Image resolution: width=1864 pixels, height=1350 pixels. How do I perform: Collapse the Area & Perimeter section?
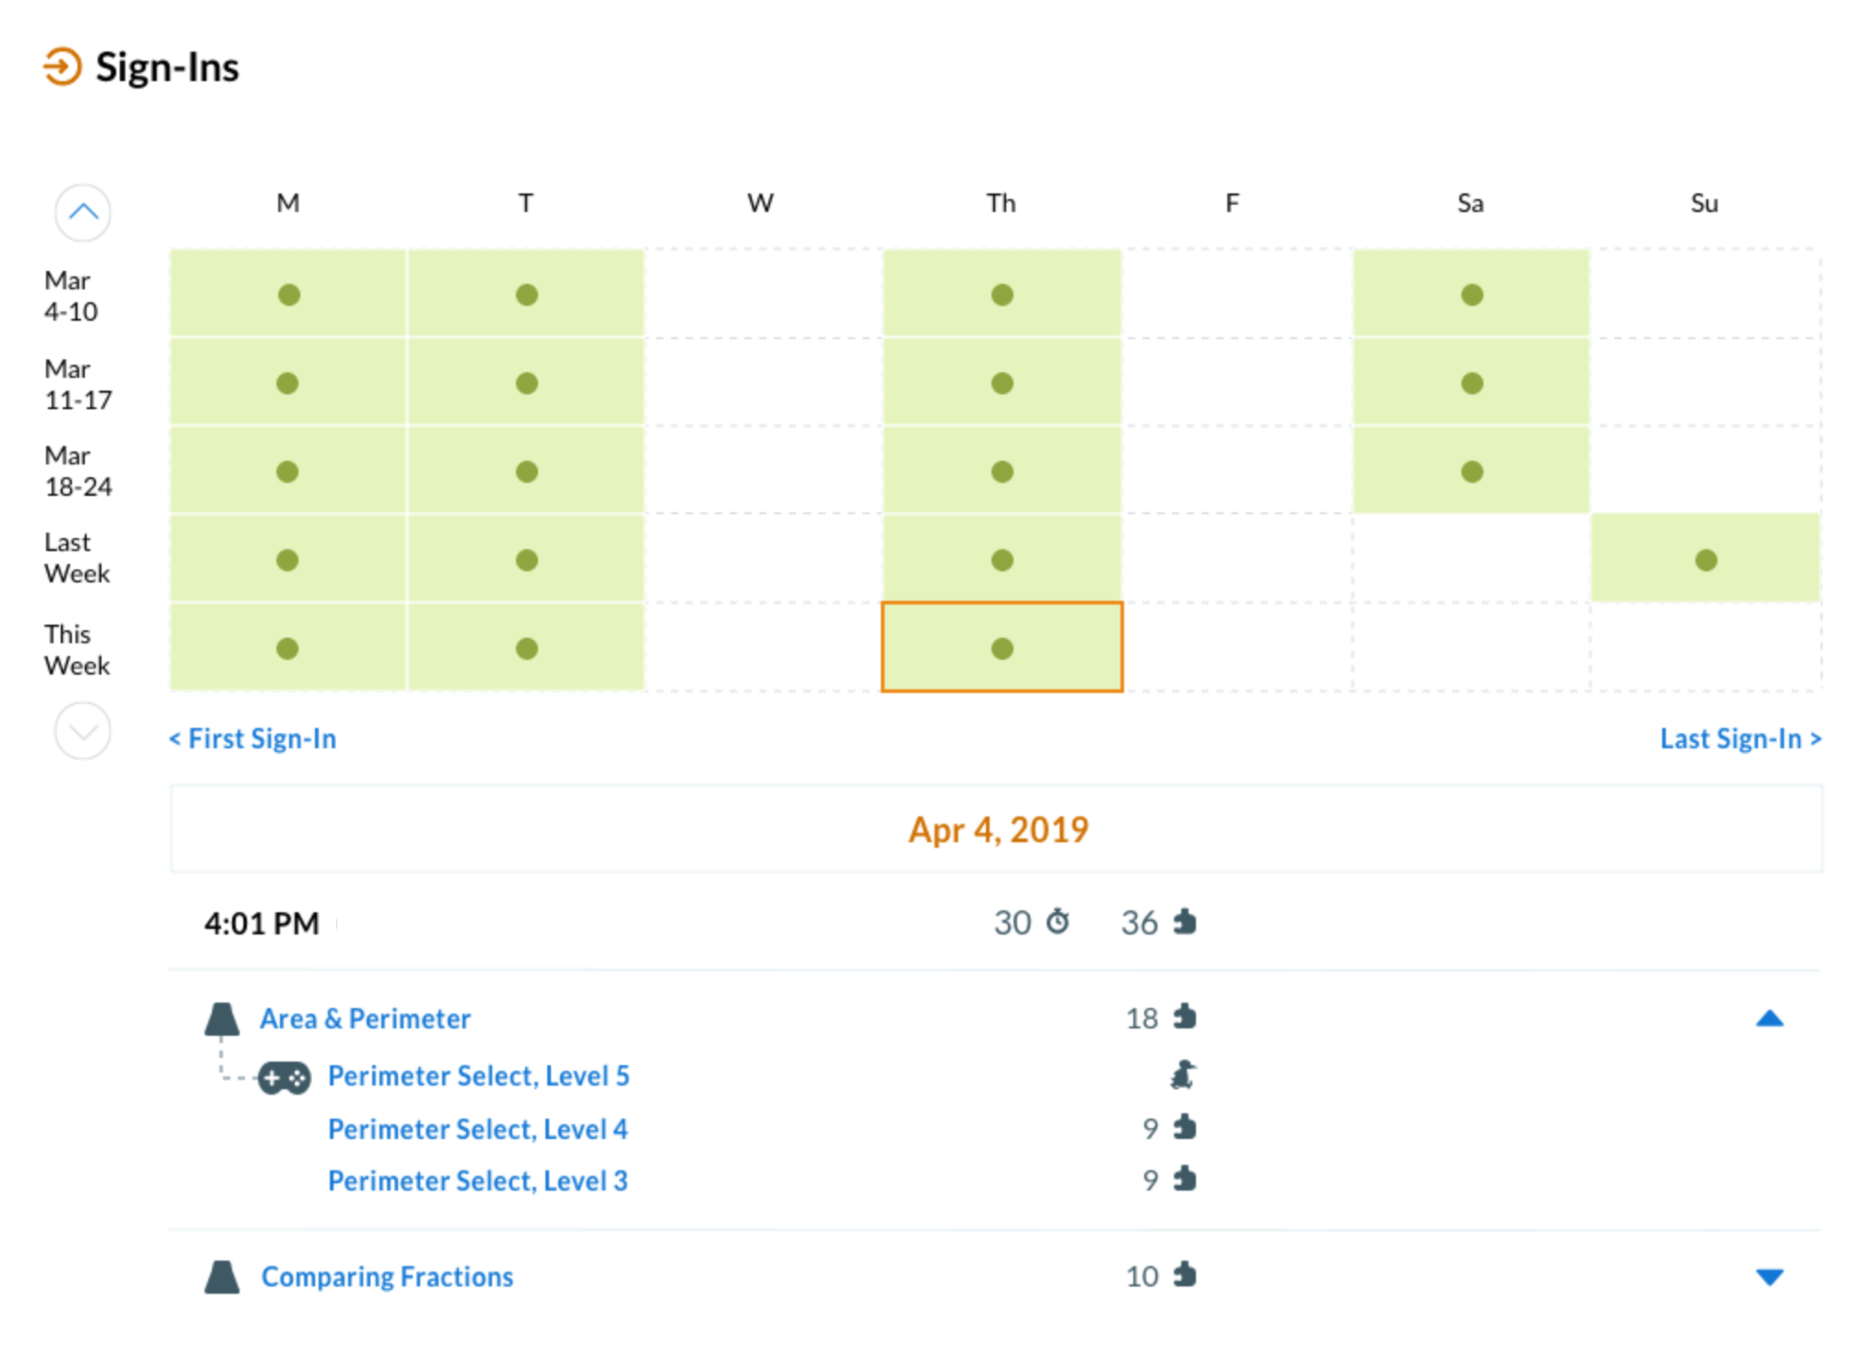[x=1769, y=1019]
